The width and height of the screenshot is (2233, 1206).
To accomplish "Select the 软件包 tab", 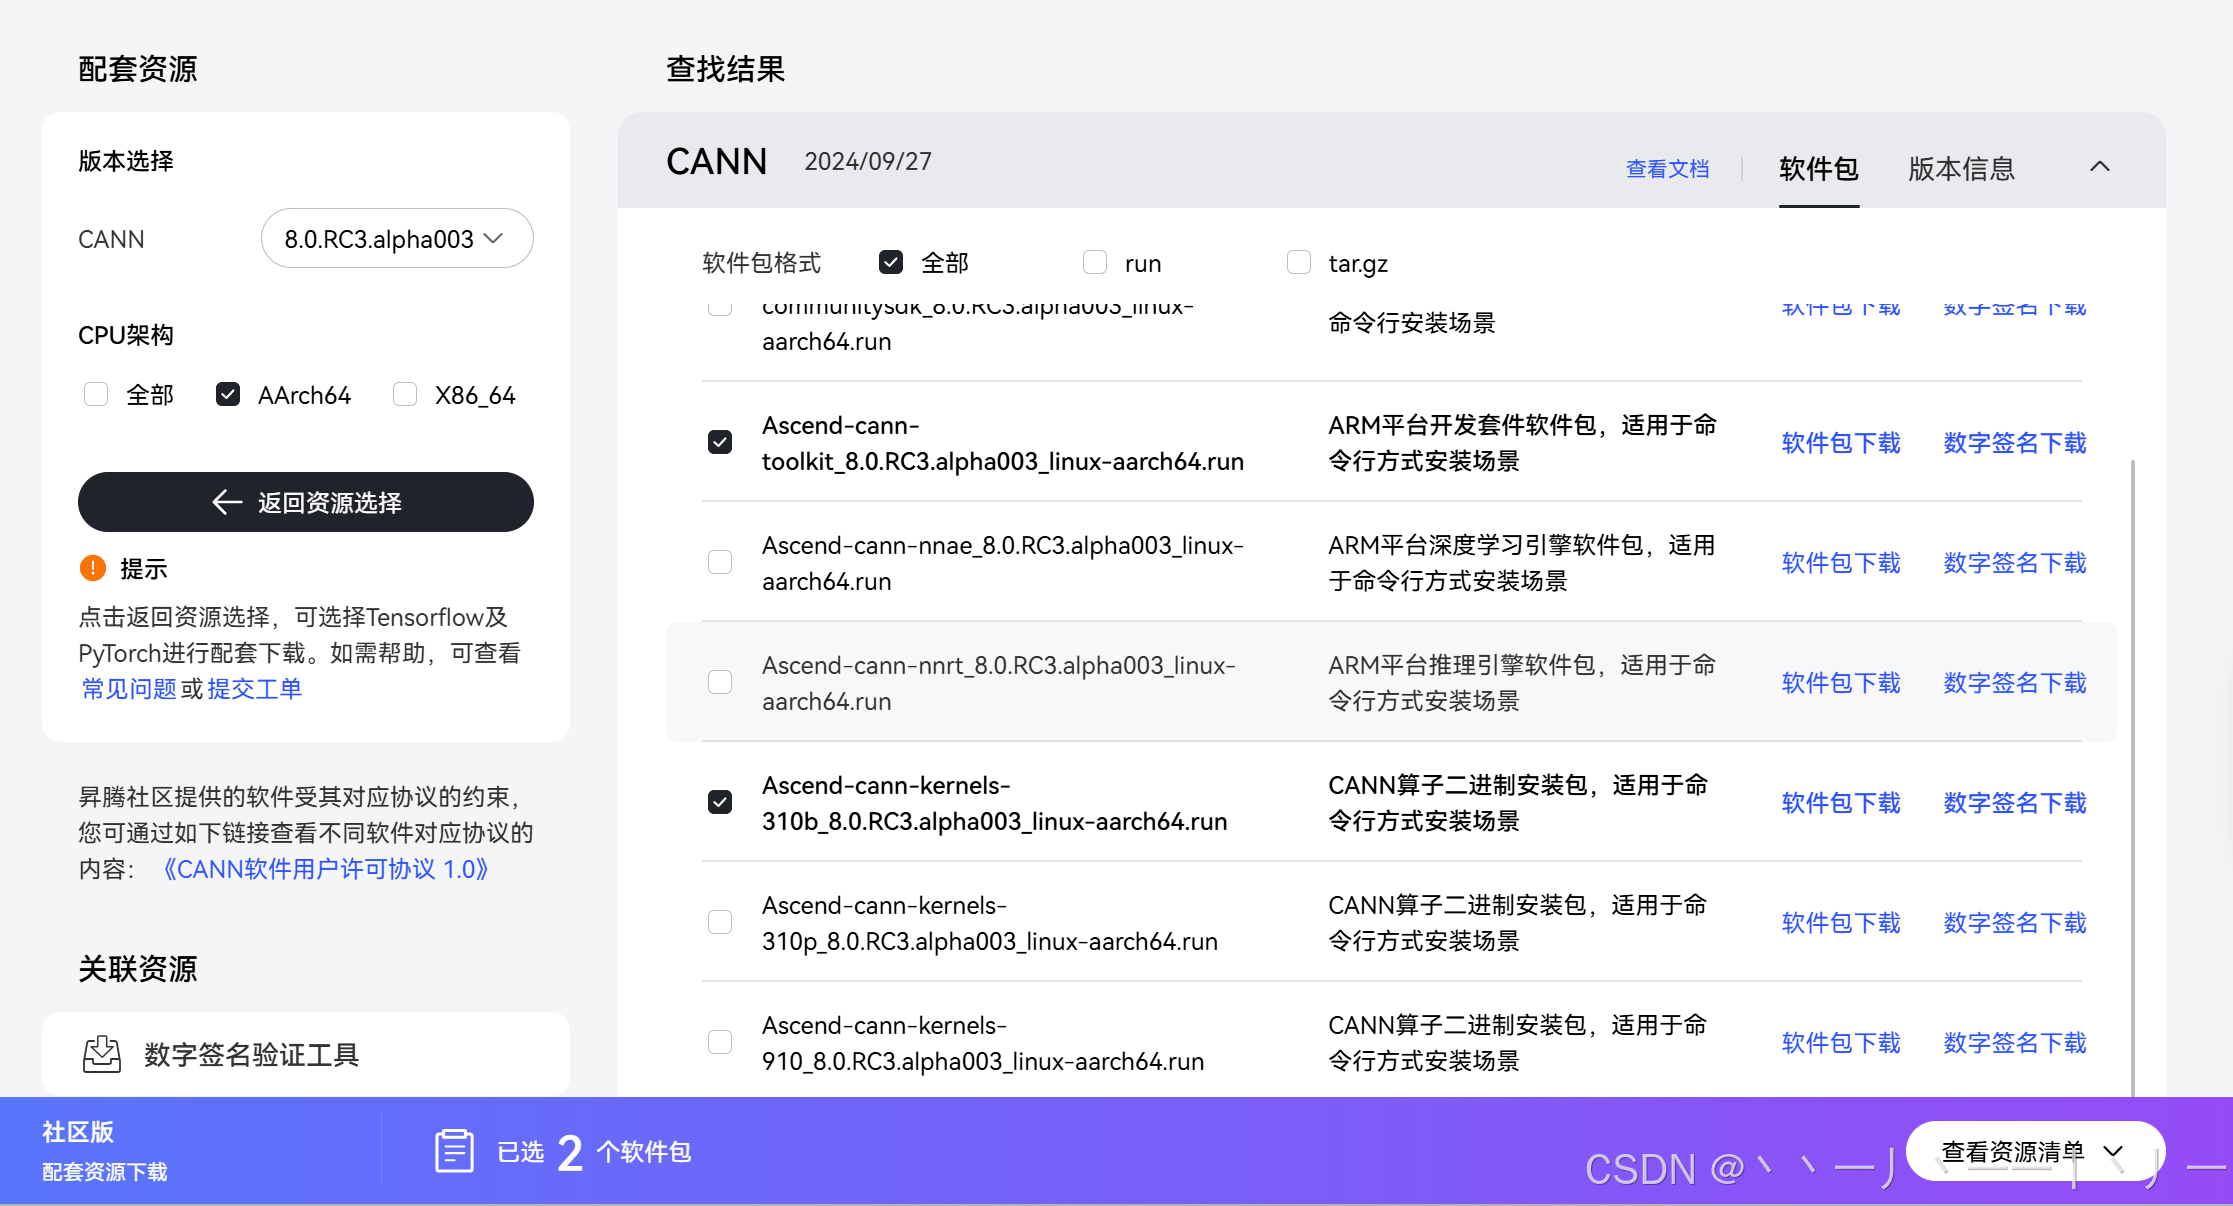I will point(1818,168).
